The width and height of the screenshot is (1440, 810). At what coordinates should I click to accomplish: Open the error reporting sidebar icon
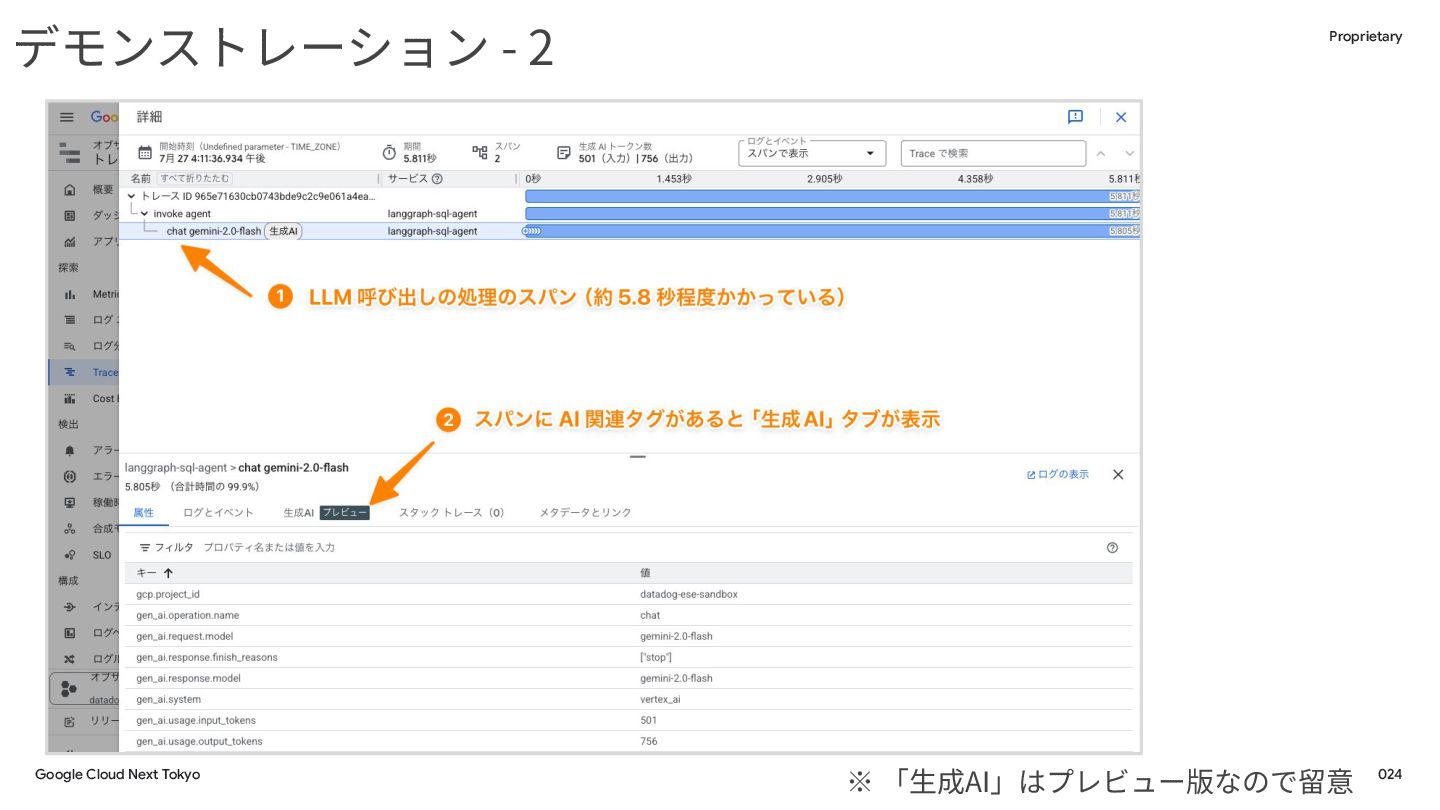coord(69,476)
